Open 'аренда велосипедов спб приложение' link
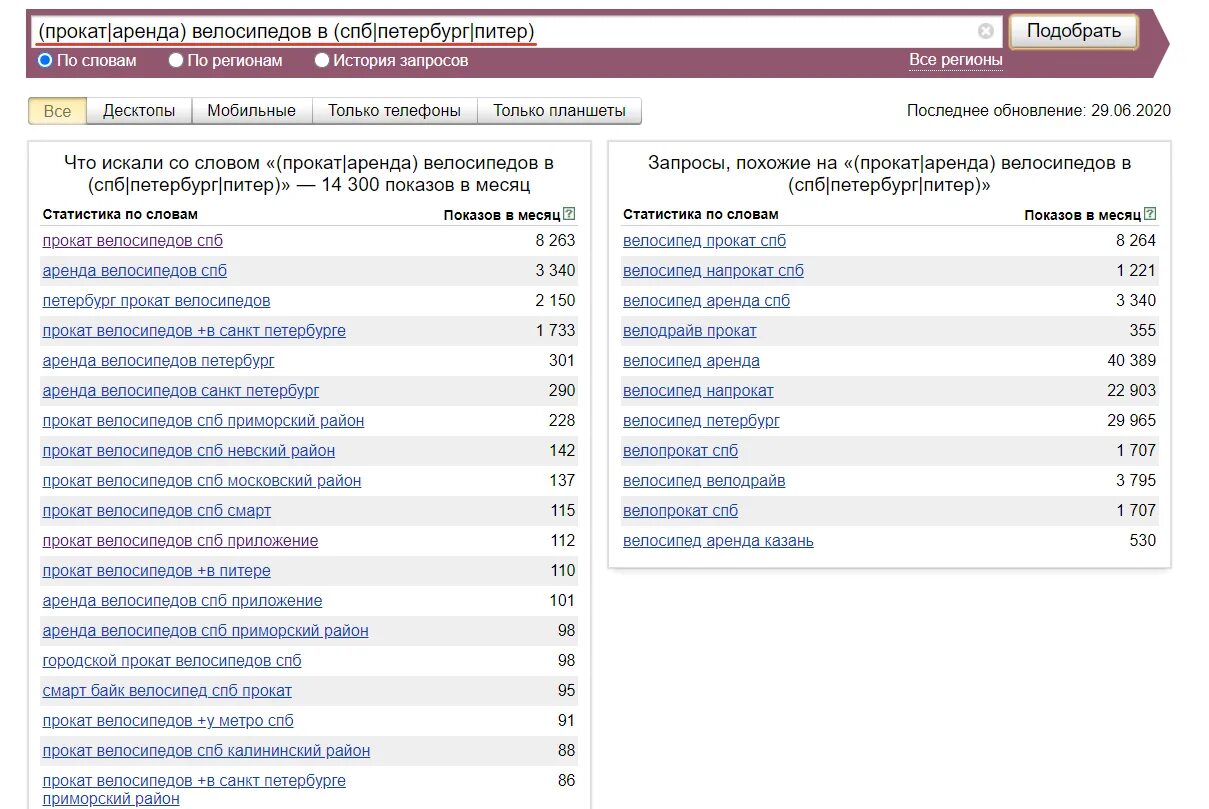The height and width of the screenshot is (809, 1209). coord(182,601)
